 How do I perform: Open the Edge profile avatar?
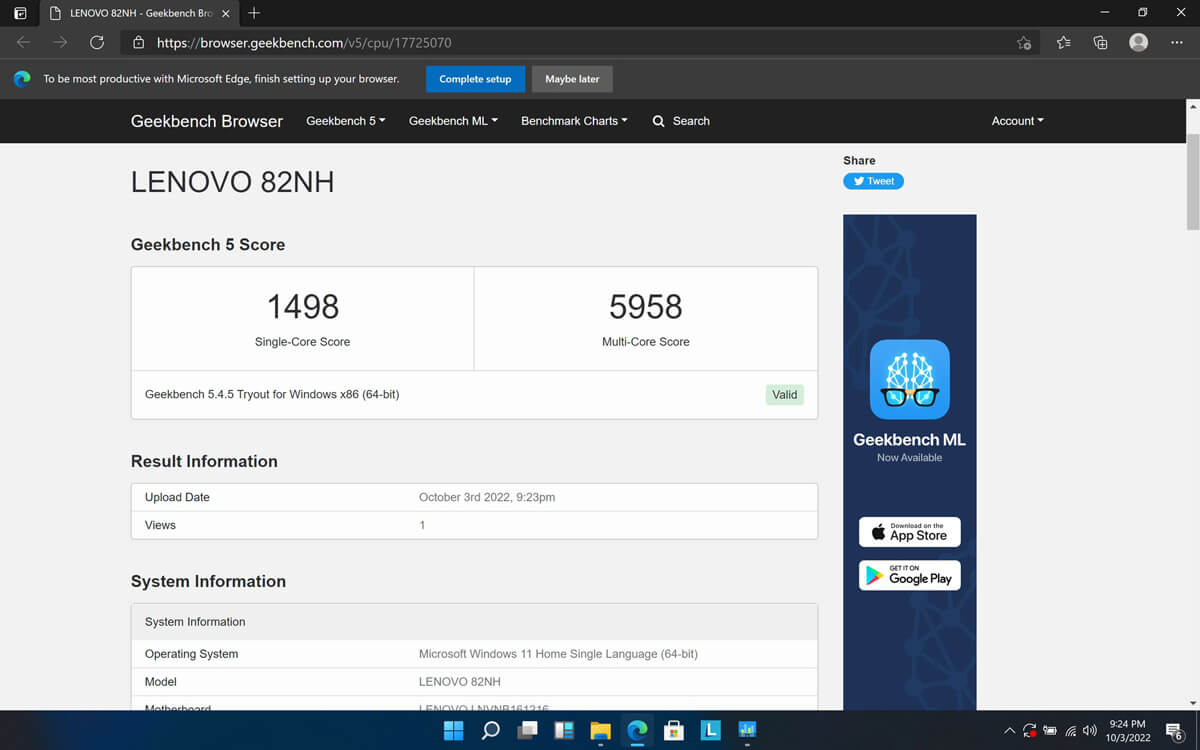coord(1138,42)
